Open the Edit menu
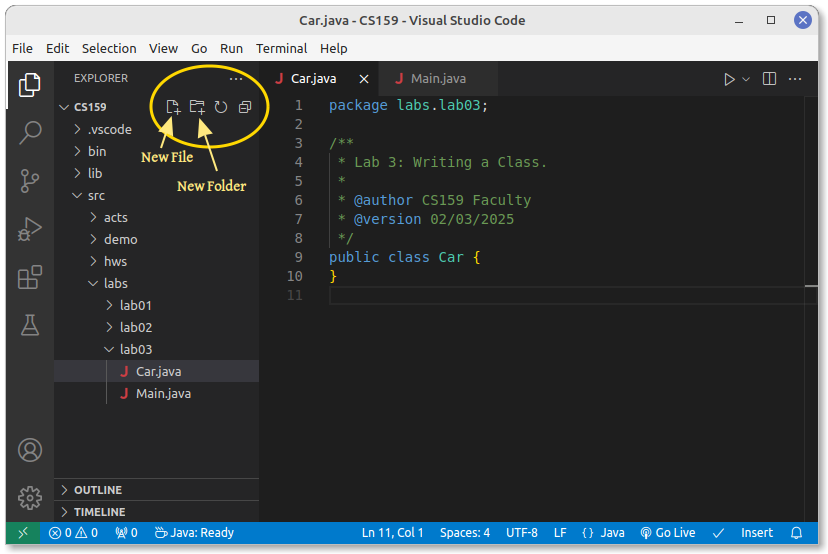The image size is (828, 554). pyautogui.click(x=57, y=49)
